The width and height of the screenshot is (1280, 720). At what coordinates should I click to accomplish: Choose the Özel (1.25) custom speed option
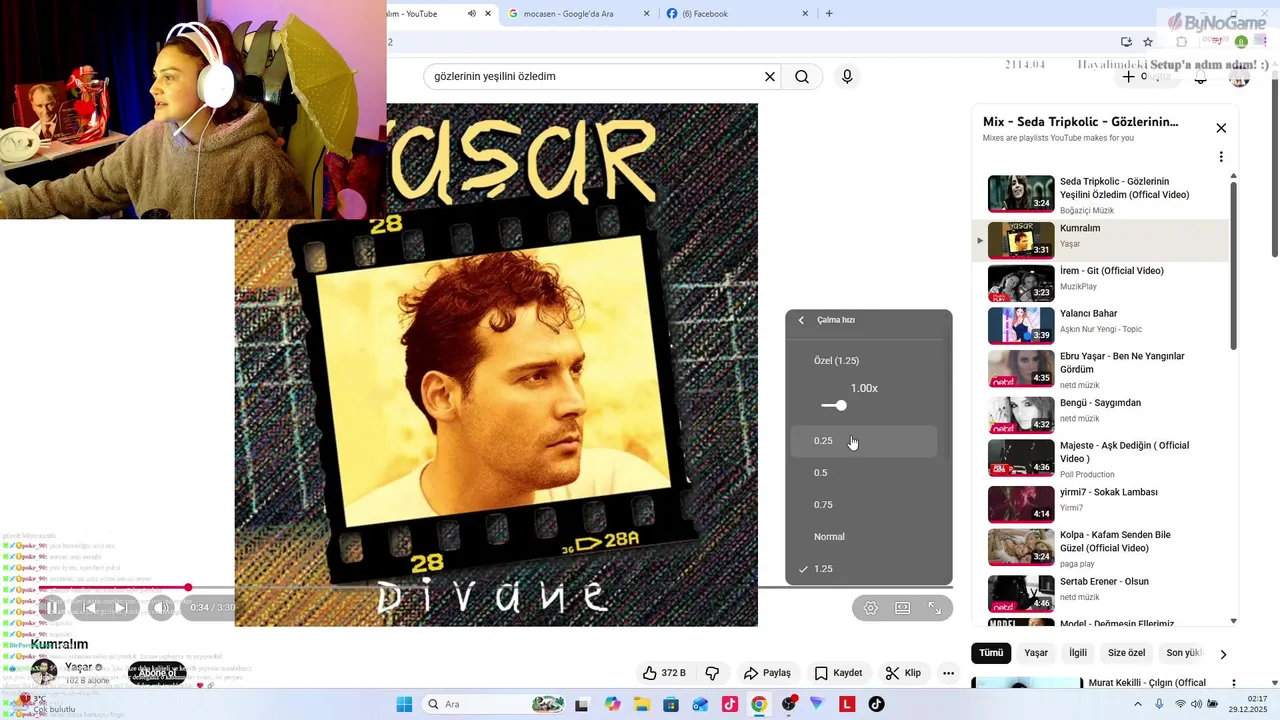click(x=864, y=361)
